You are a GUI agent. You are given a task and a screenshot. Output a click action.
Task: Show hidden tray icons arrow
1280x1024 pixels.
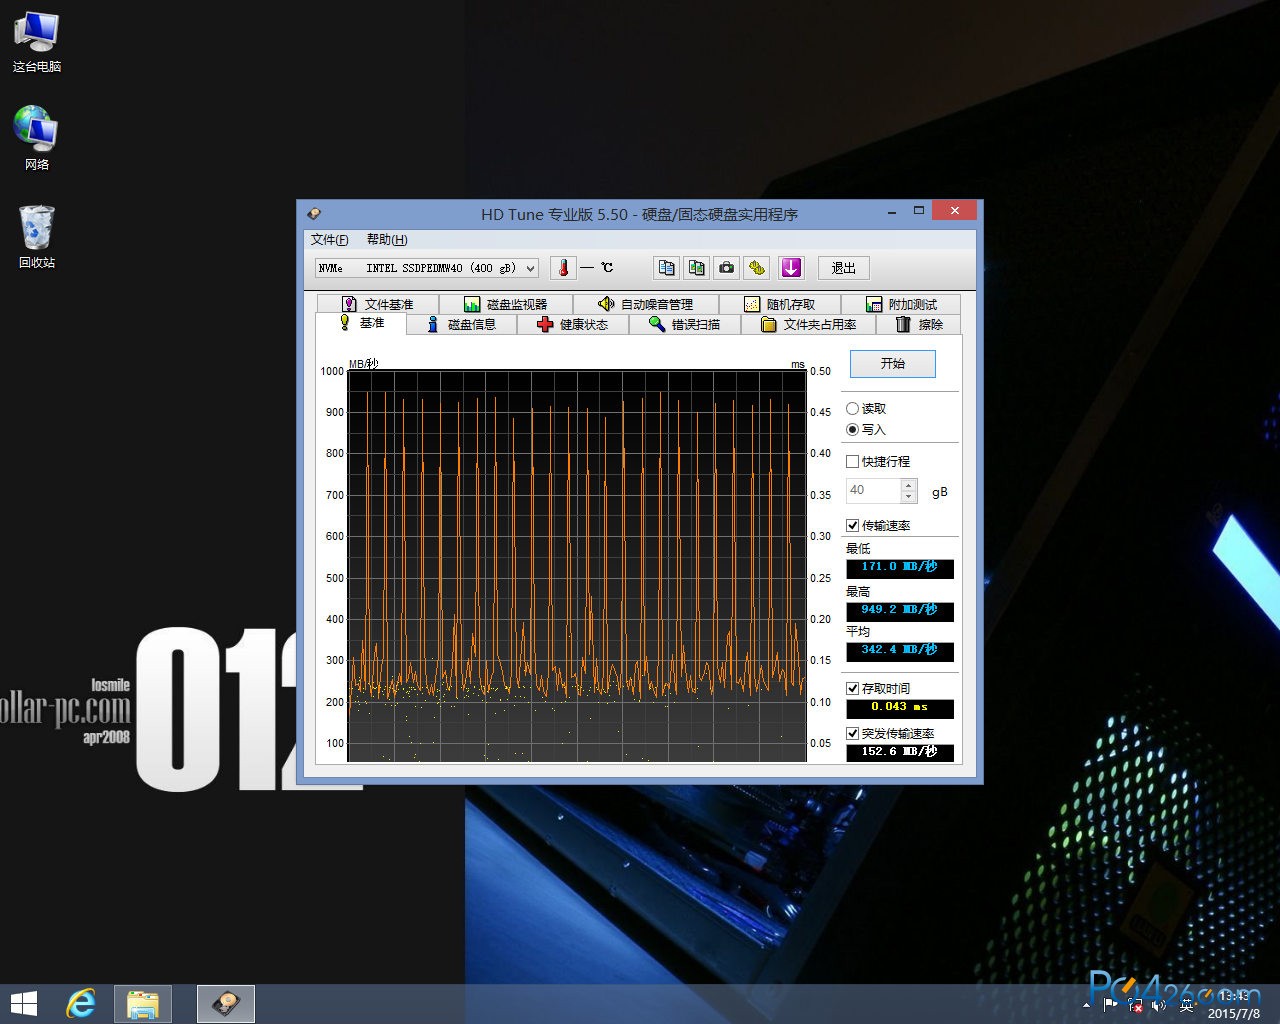click(1087, 1005)
